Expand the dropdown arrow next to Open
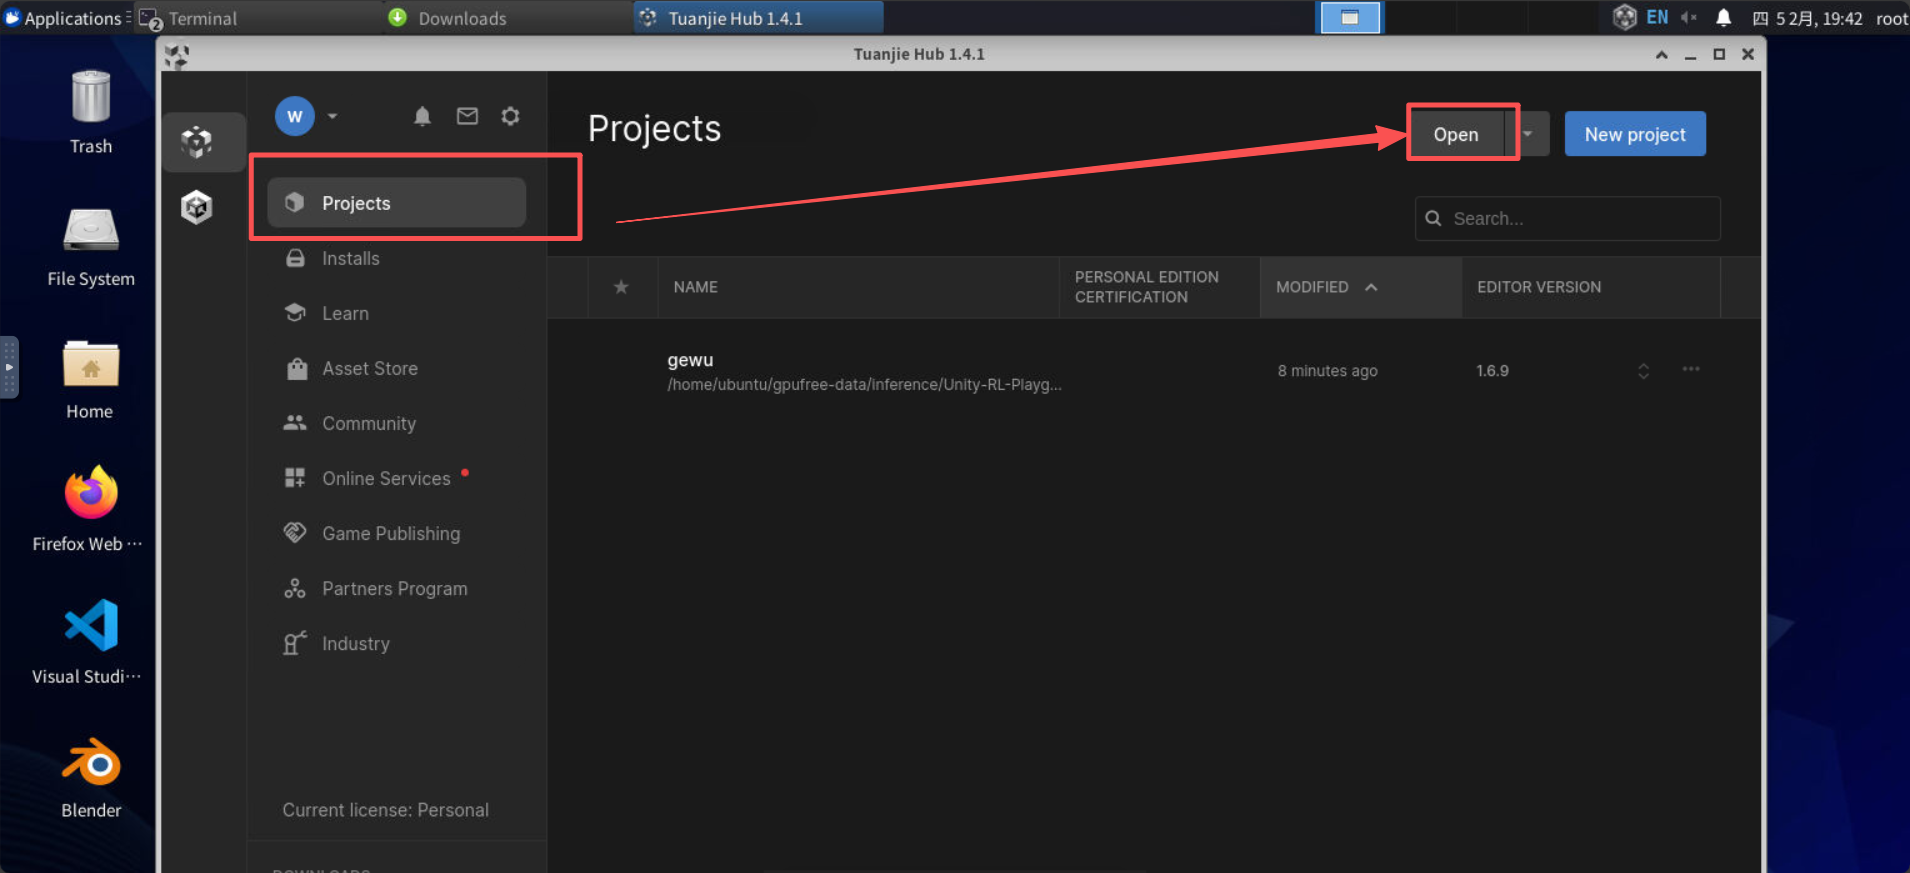 (x=1528, y=134)
